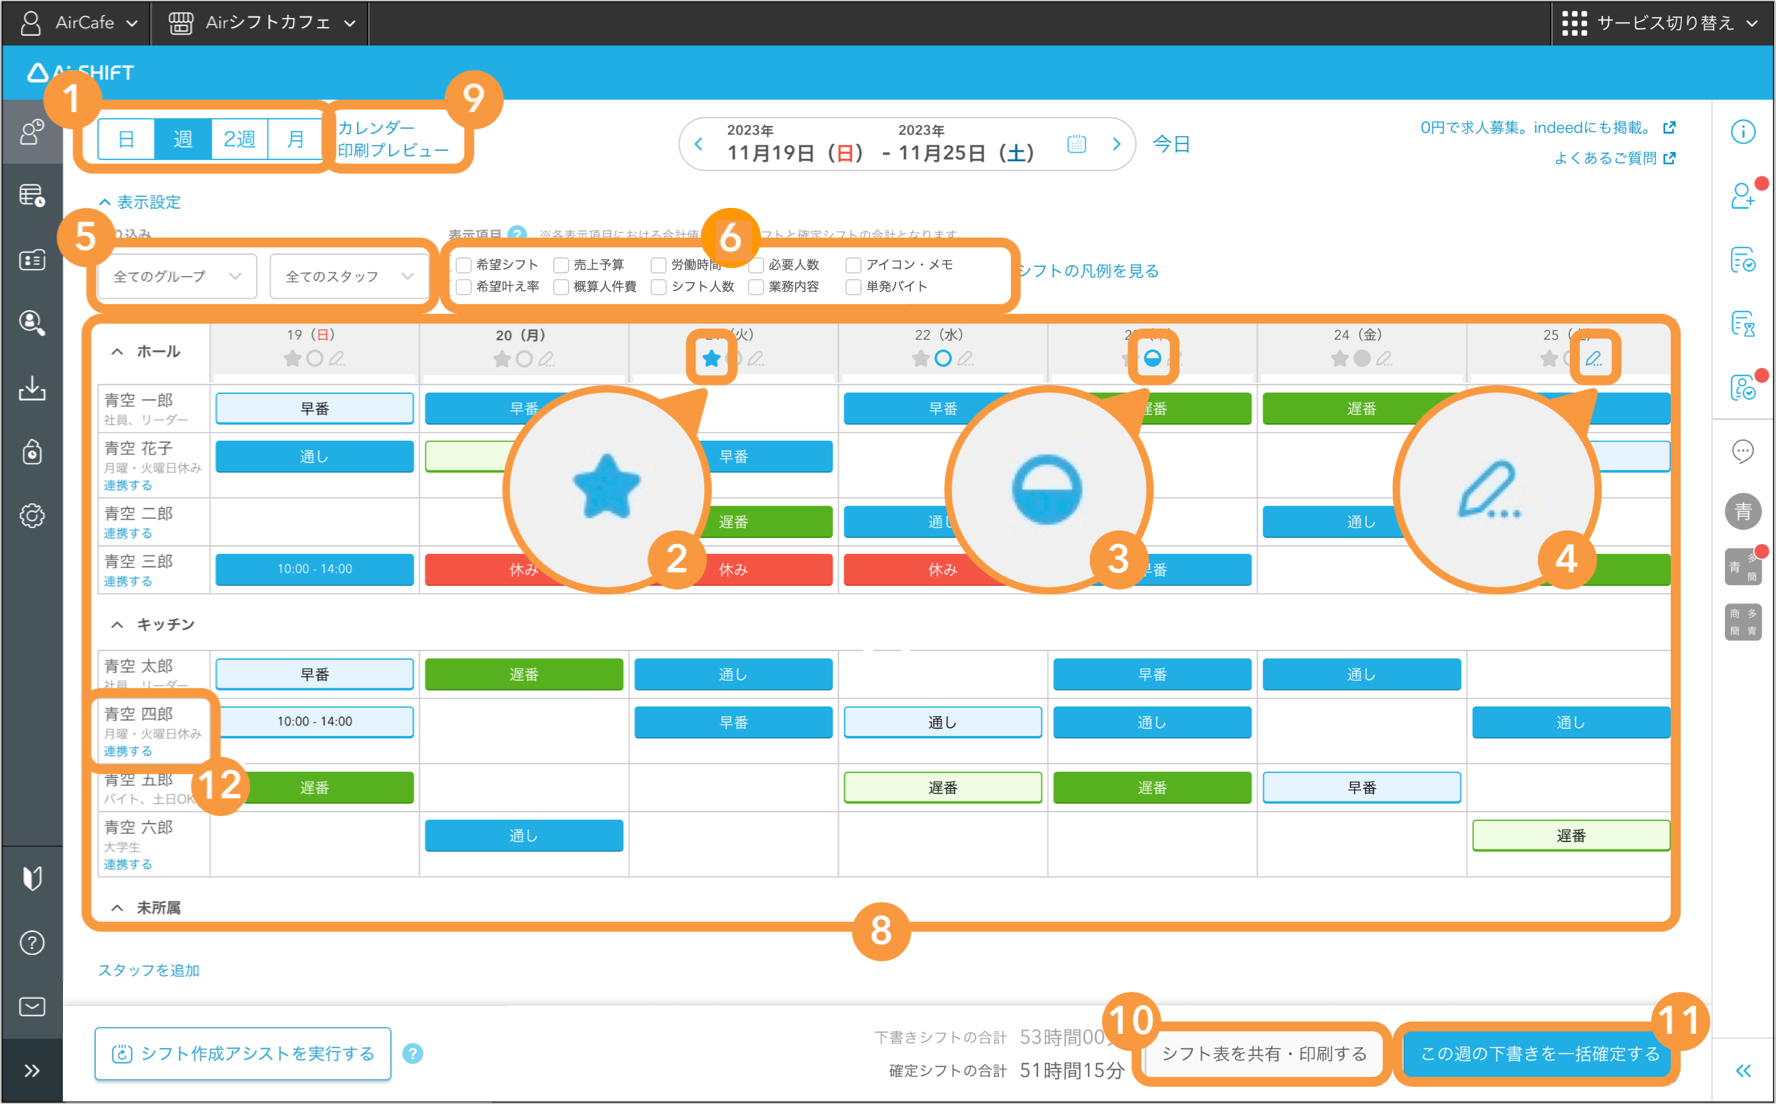Check the 希望叶え率 checkbox
Viewport: 1776px width, 1104px height.
coord(464,287)
